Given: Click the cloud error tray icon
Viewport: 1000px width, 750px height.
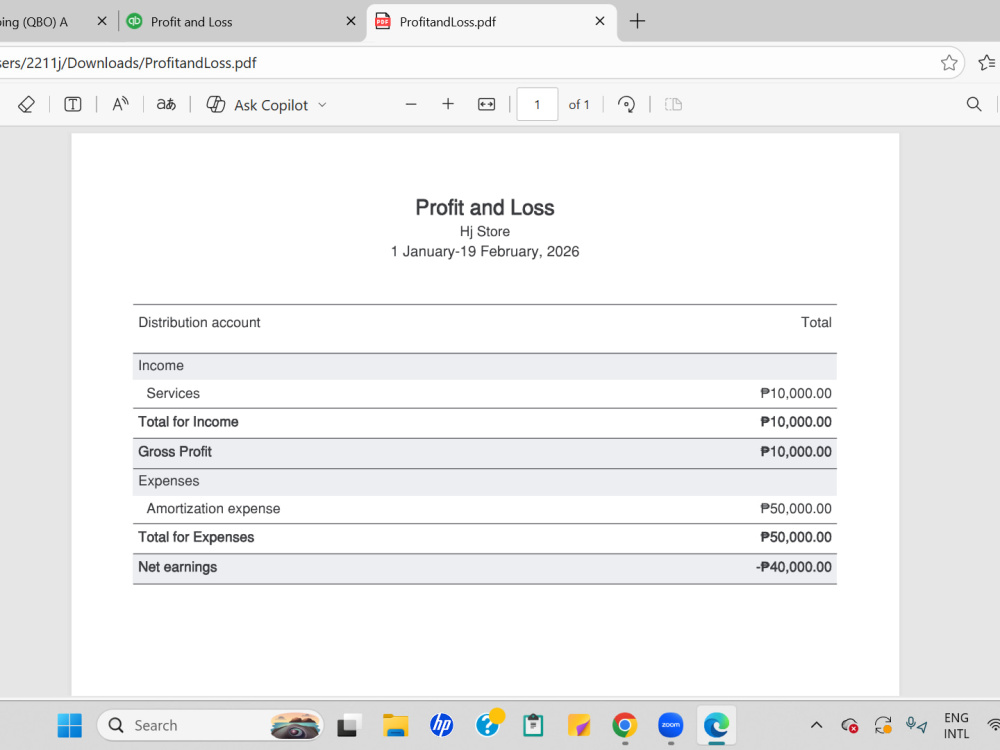Looking at the screenshot, I should point(849,725).
